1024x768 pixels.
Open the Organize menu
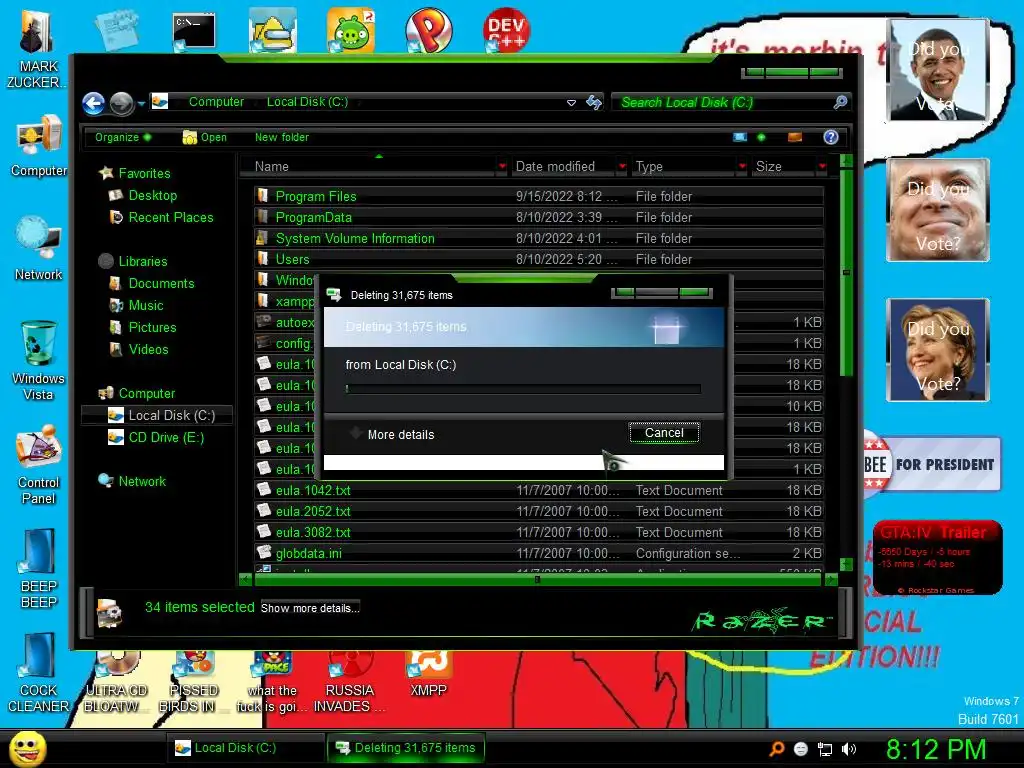click(x=123, y=137)
